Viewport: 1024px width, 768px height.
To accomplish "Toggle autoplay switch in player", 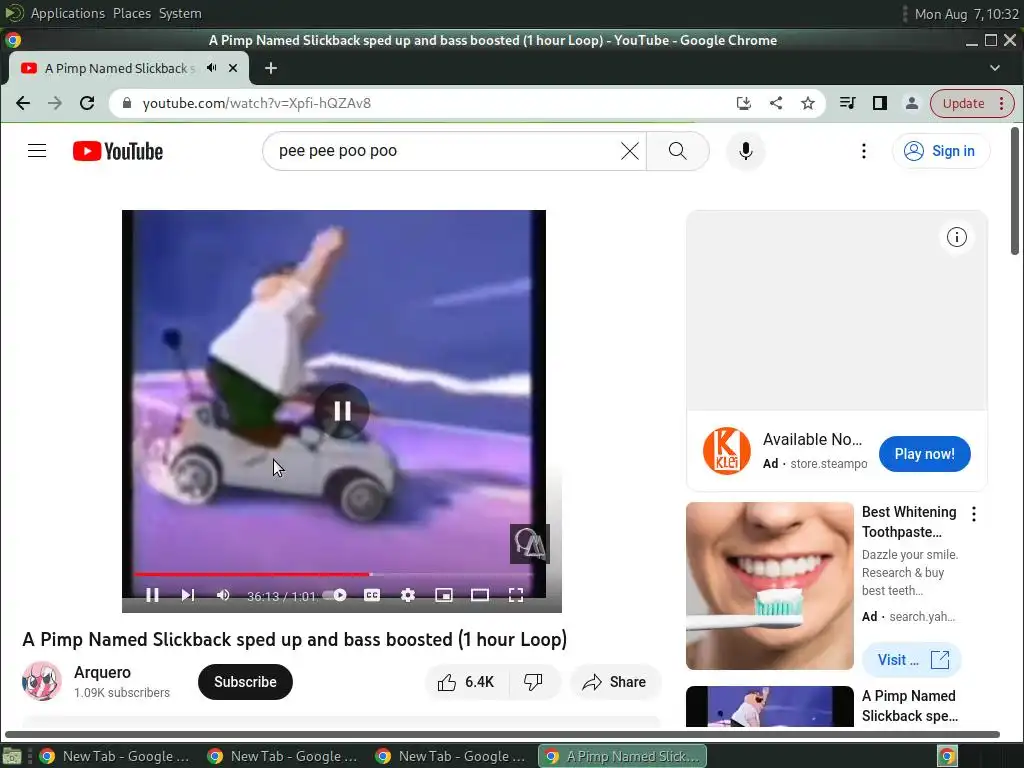I will 336,595.
